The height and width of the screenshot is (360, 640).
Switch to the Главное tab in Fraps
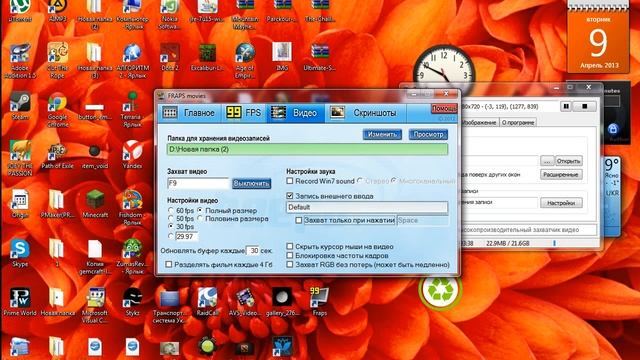[x=190, y=113]
